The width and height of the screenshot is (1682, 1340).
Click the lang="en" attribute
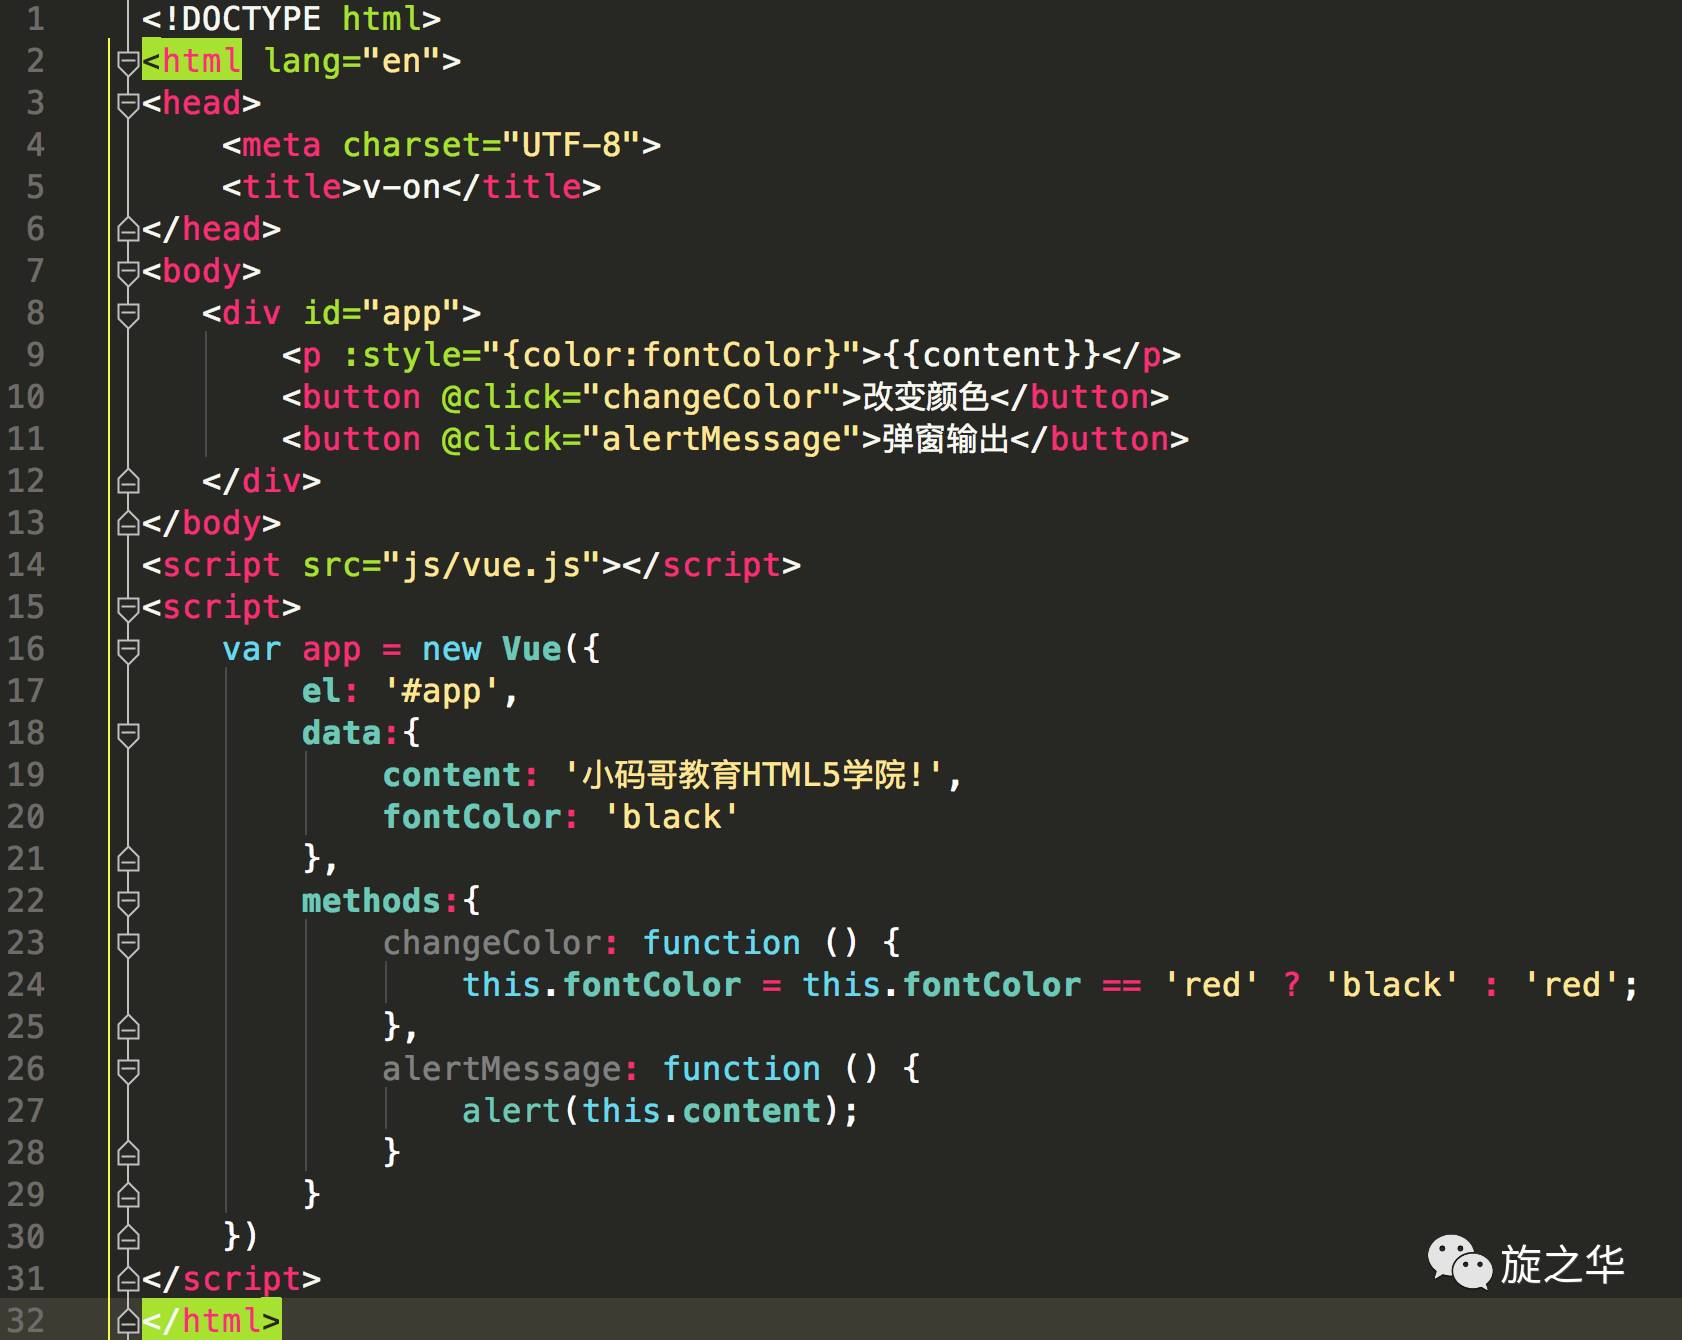pyautogui.click(x=352, y=61)
